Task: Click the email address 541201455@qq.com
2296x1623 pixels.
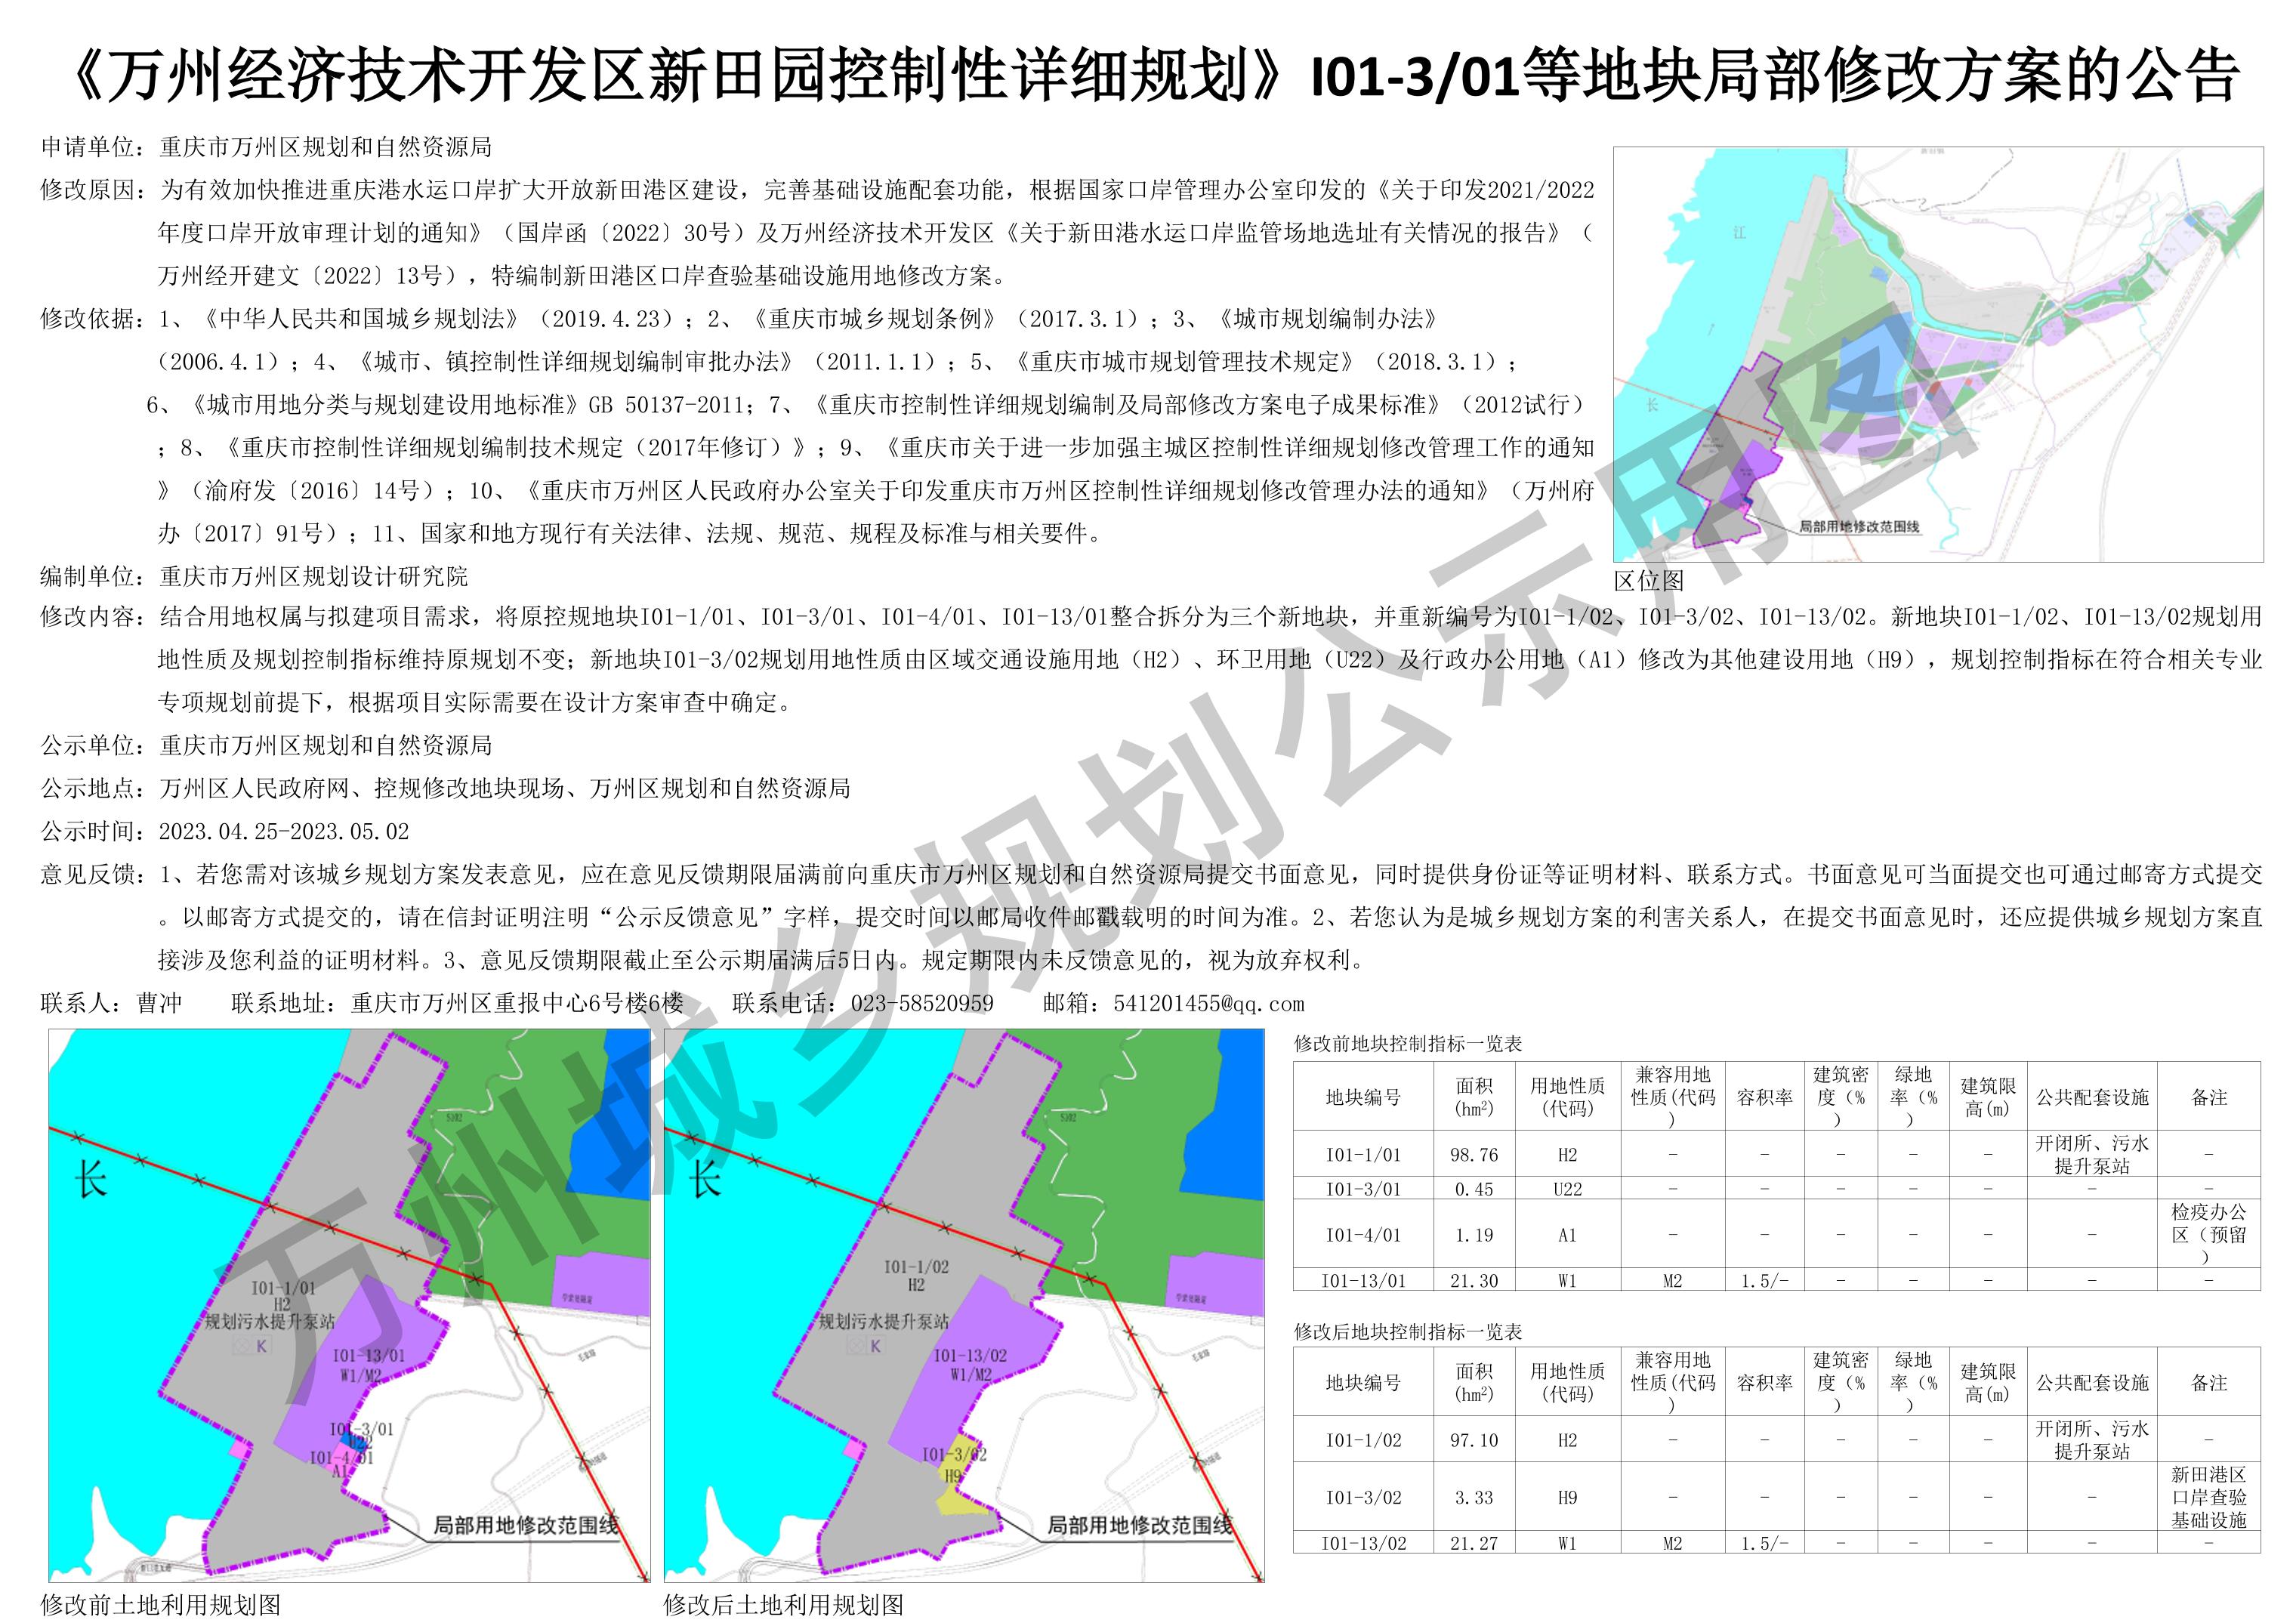Action: point(1209,1003)
